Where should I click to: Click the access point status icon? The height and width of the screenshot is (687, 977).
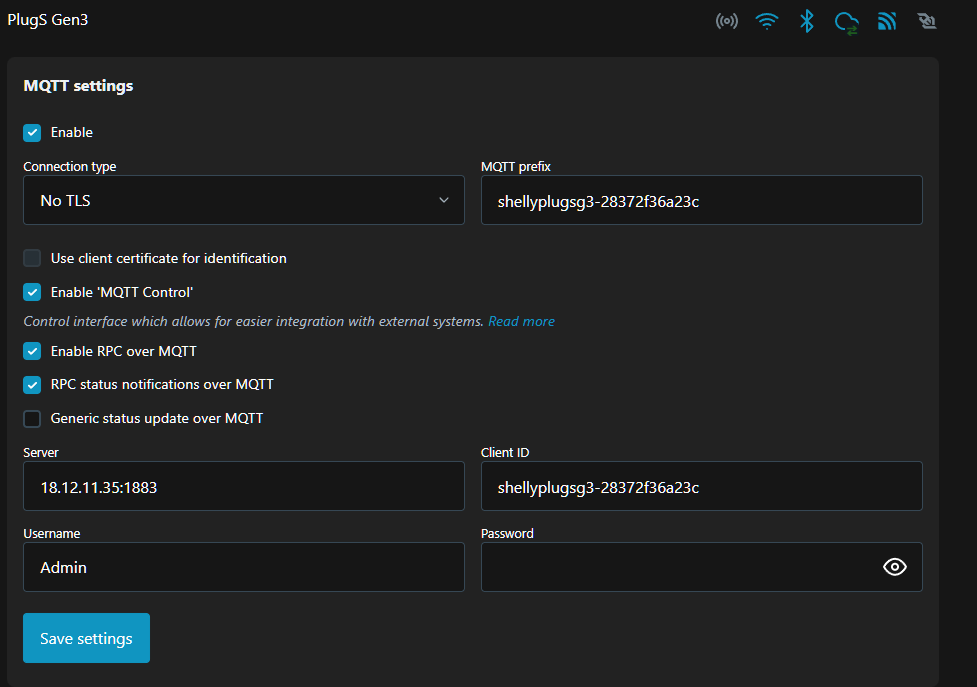pos(727,21)
